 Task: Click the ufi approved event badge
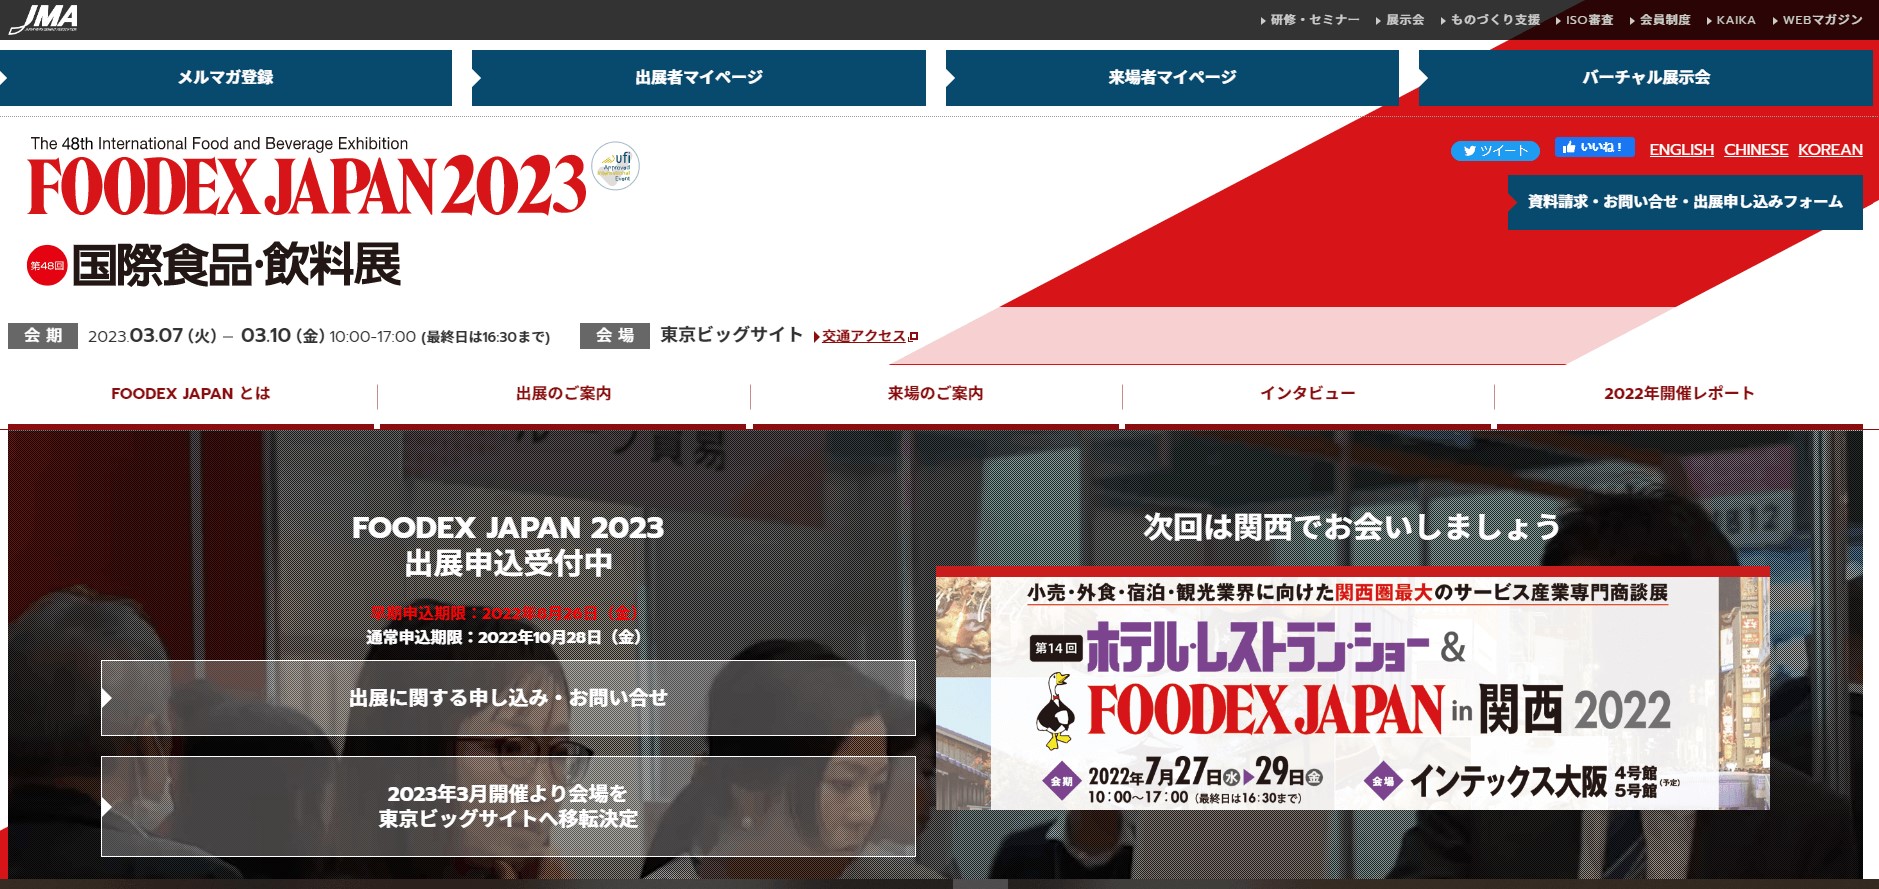click(615, 166)
